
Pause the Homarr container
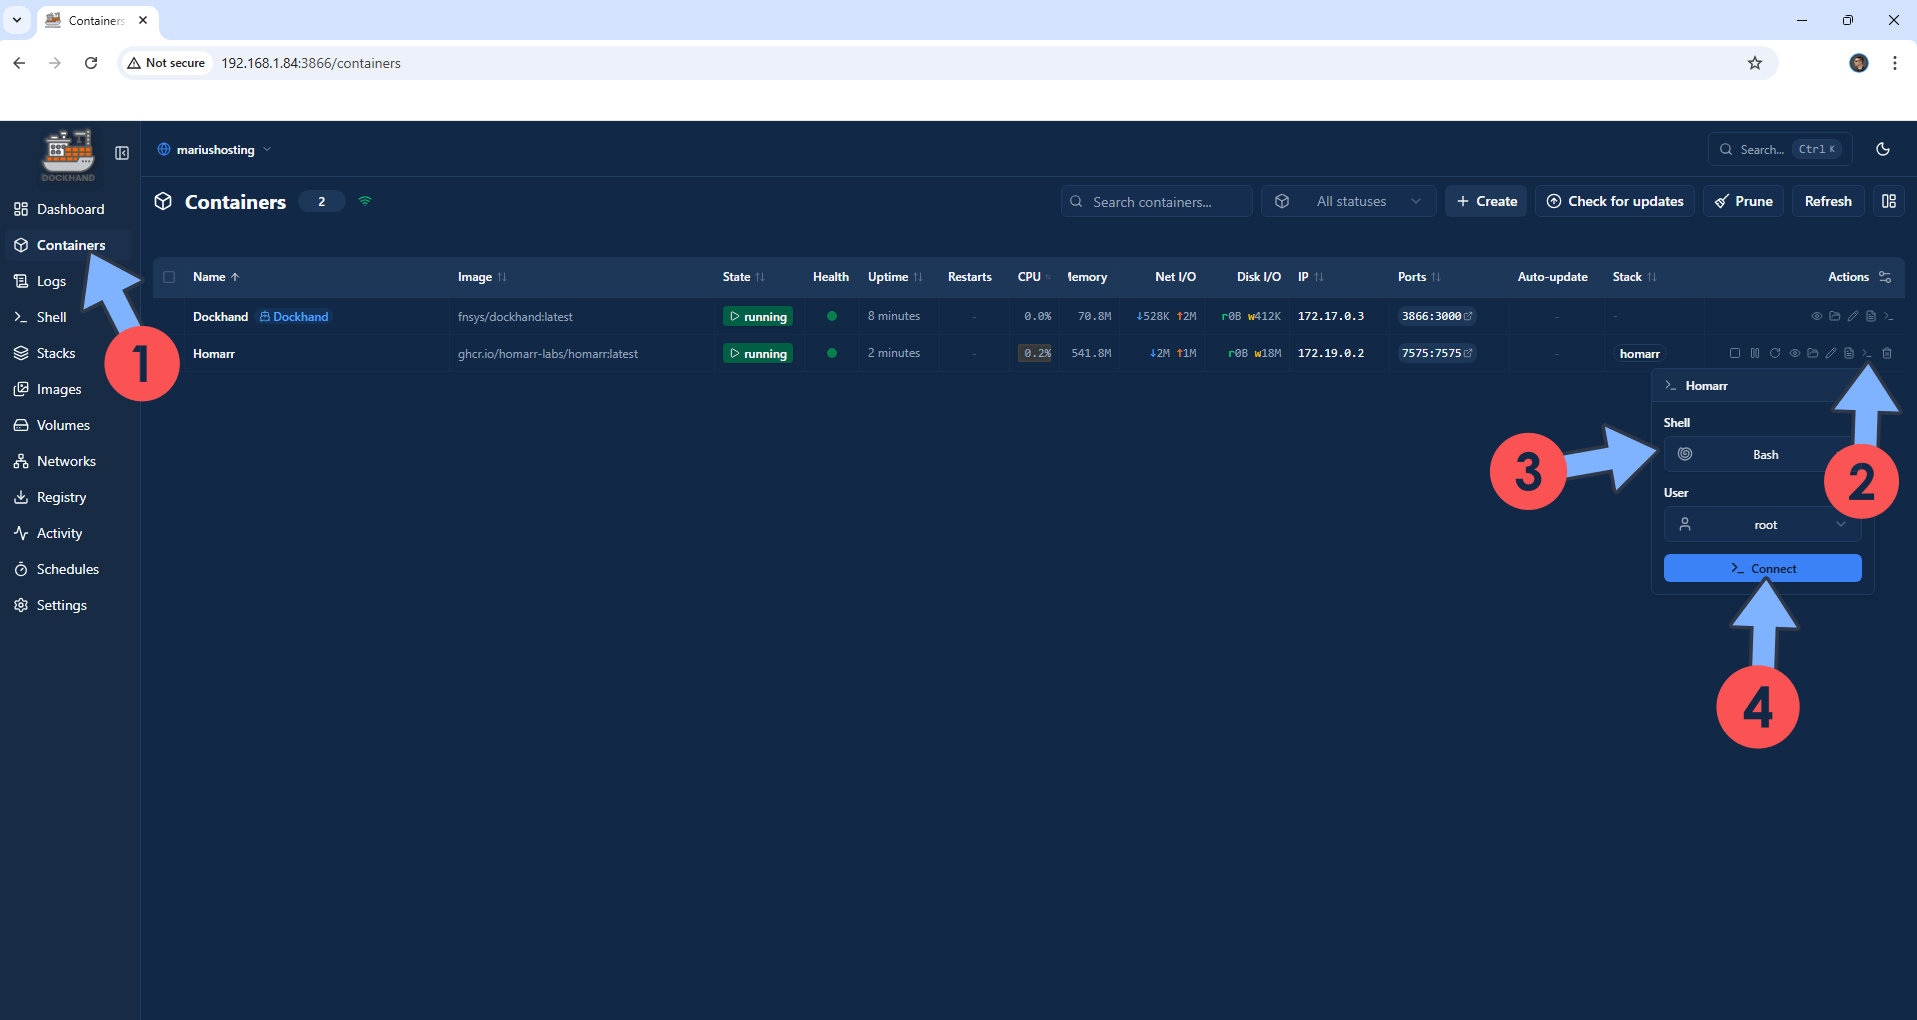pos(1755,354)
